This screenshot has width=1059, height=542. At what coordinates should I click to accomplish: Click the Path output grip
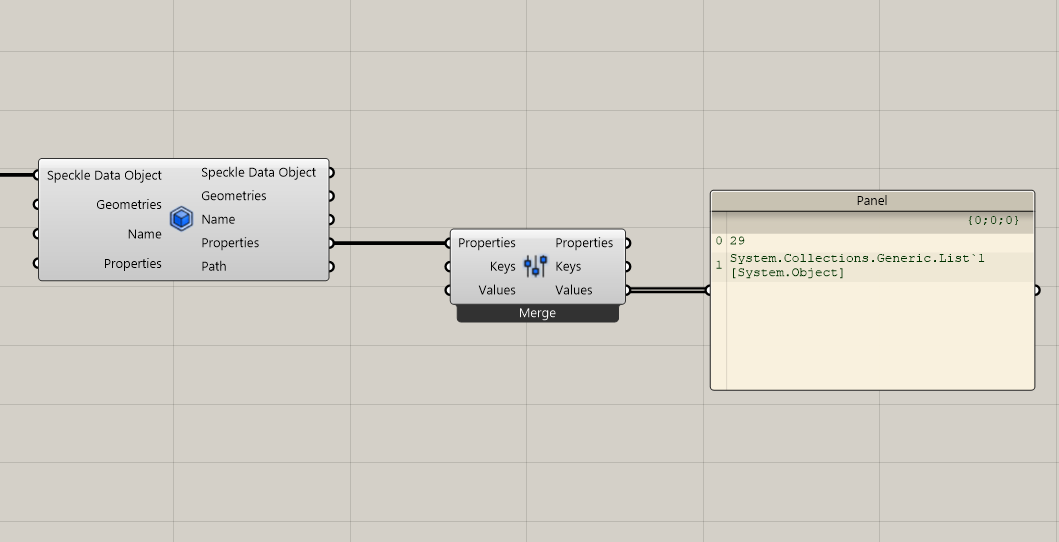click(331, 267)
